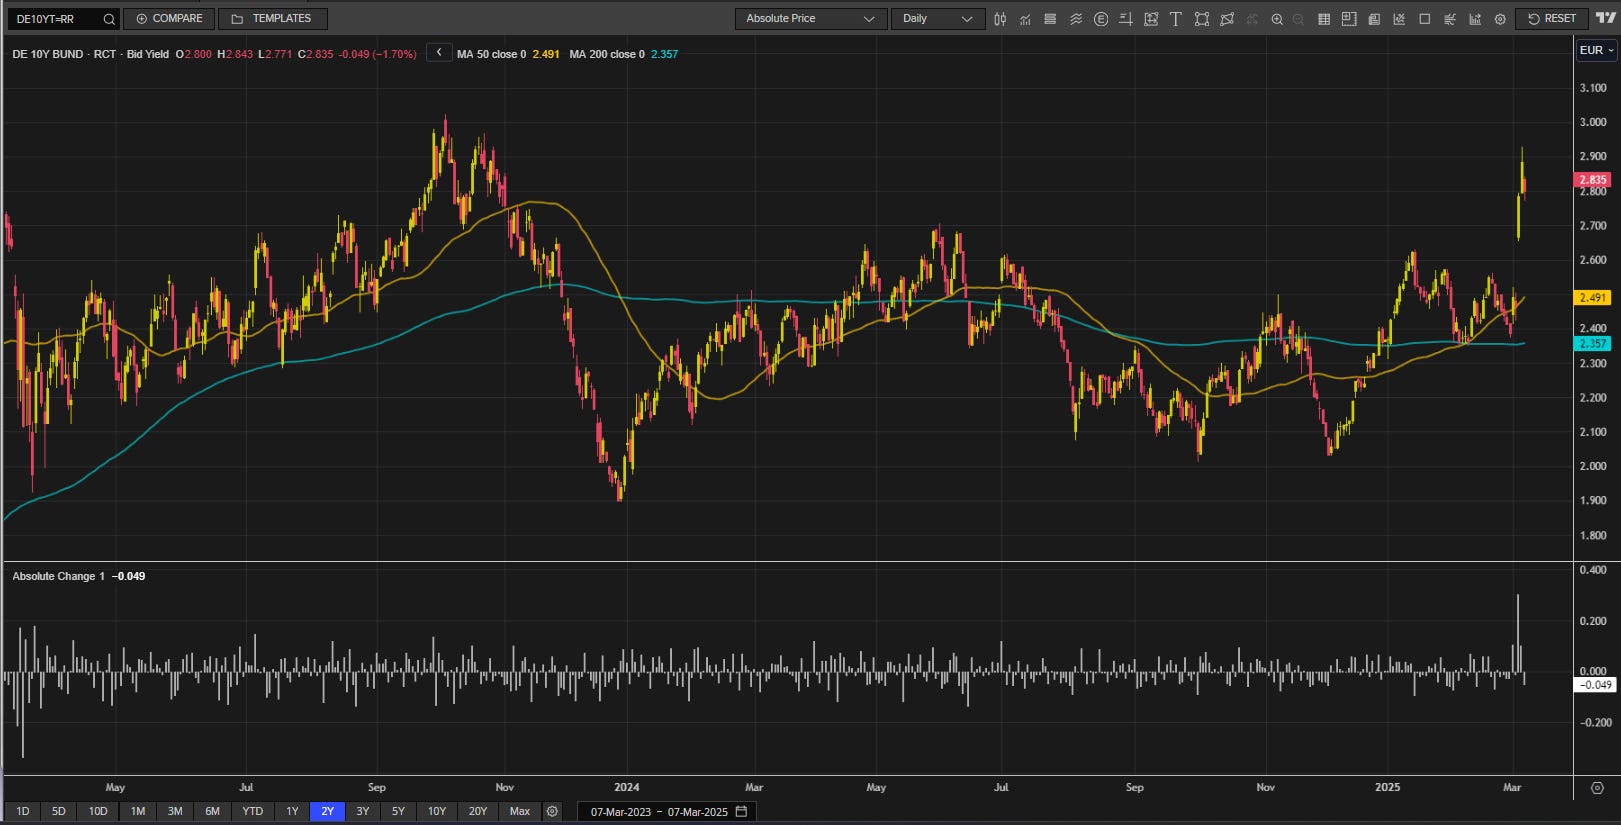The height and width of the screenshot is (825, 1621).
Task: Click the lines with strike-through icon
Action: (1450, 19)
